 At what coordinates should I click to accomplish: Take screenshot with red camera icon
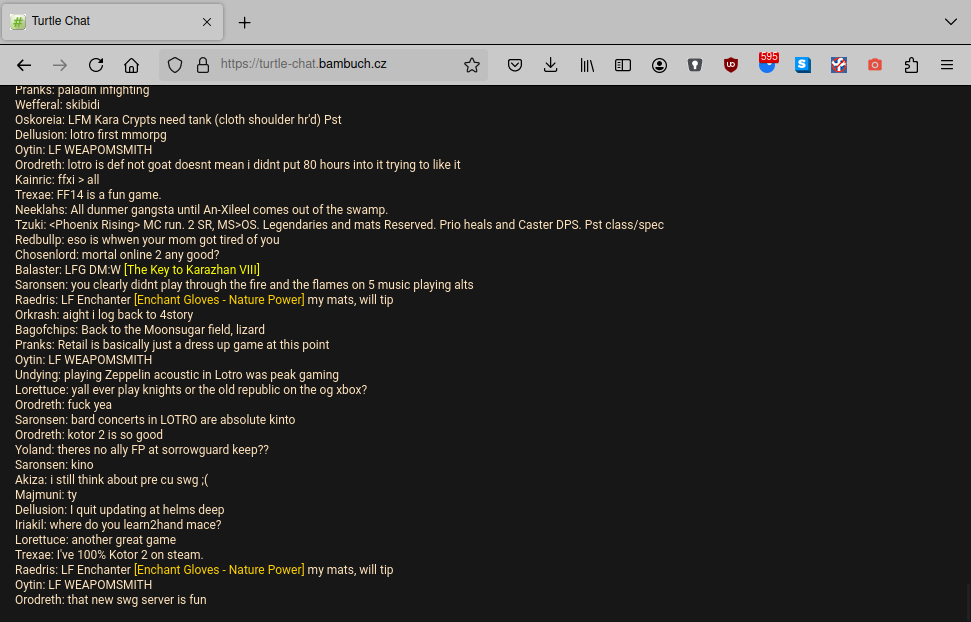[875, 65]
